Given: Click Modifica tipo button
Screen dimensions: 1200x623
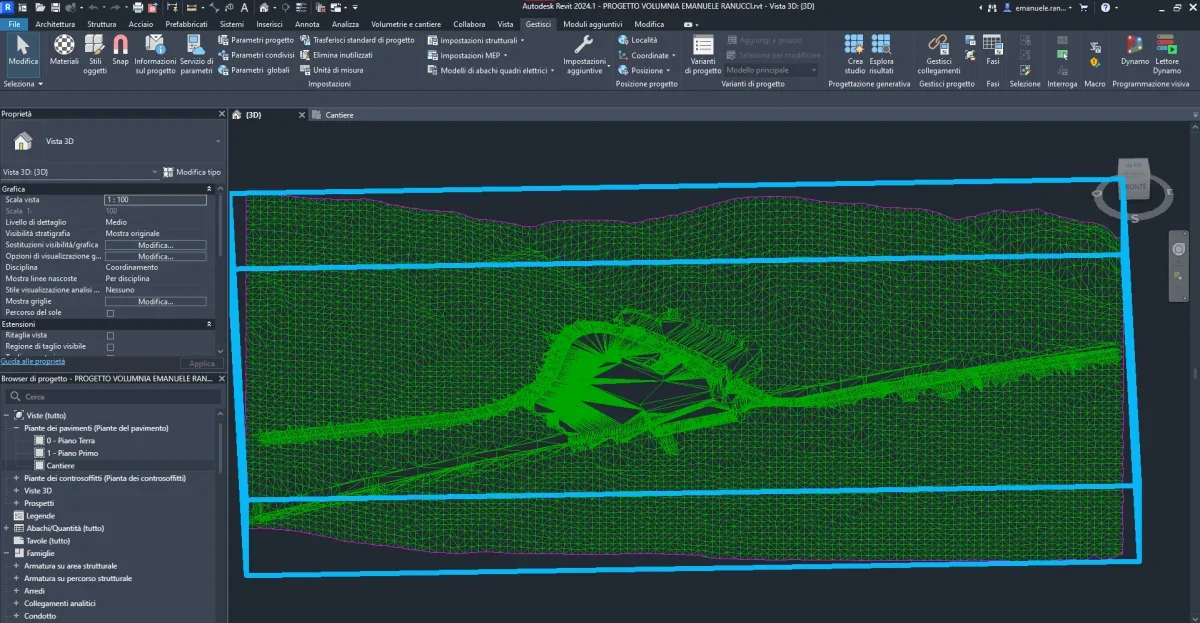Looking at the screenshot, I should pos(192,172).
